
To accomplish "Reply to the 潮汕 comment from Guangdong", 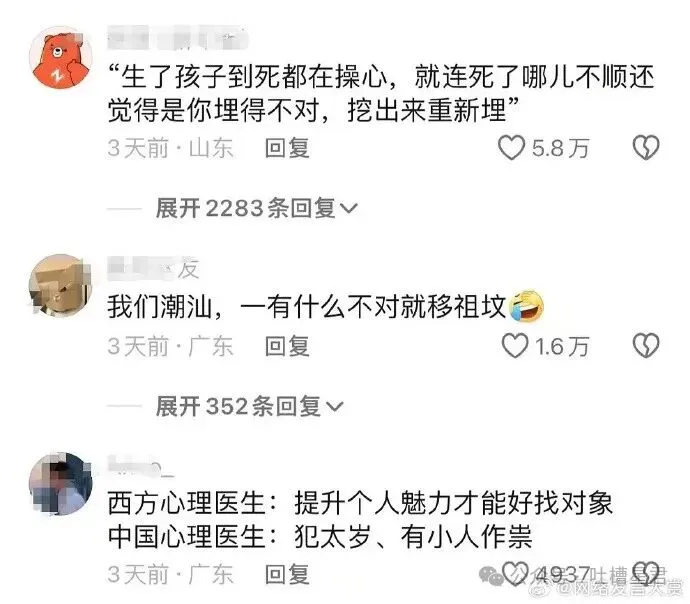I will 287,346.
